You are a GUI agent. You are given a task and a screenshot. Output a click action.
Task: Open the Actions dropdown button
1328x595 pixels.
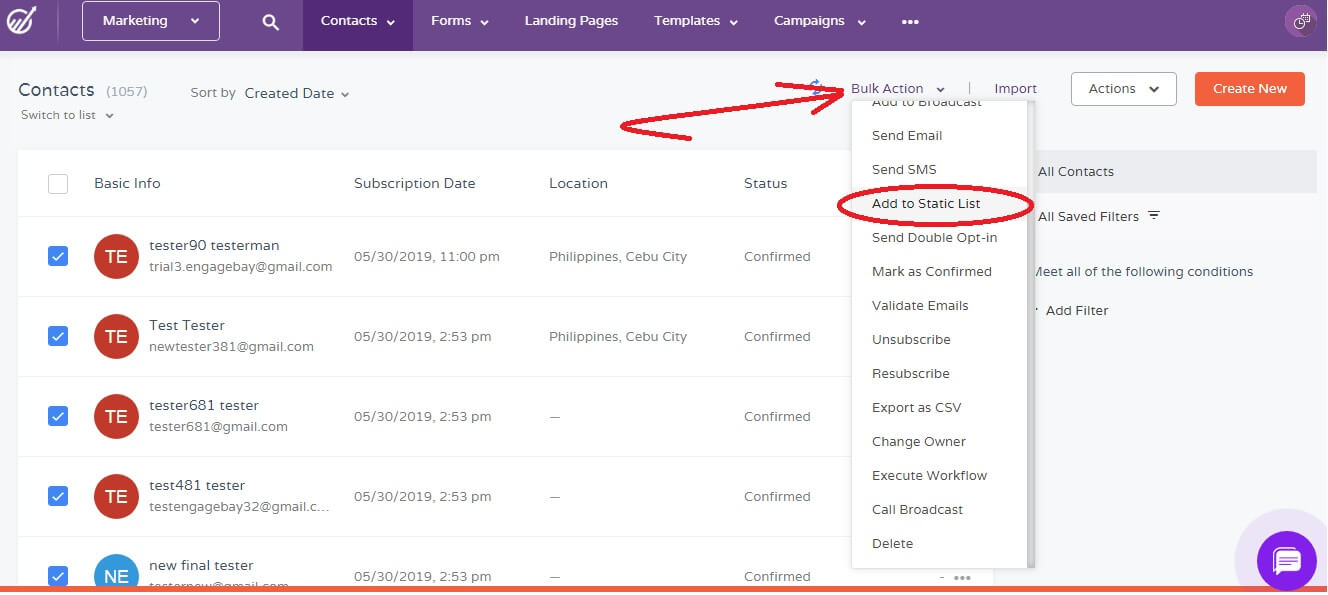(1124, 89)
